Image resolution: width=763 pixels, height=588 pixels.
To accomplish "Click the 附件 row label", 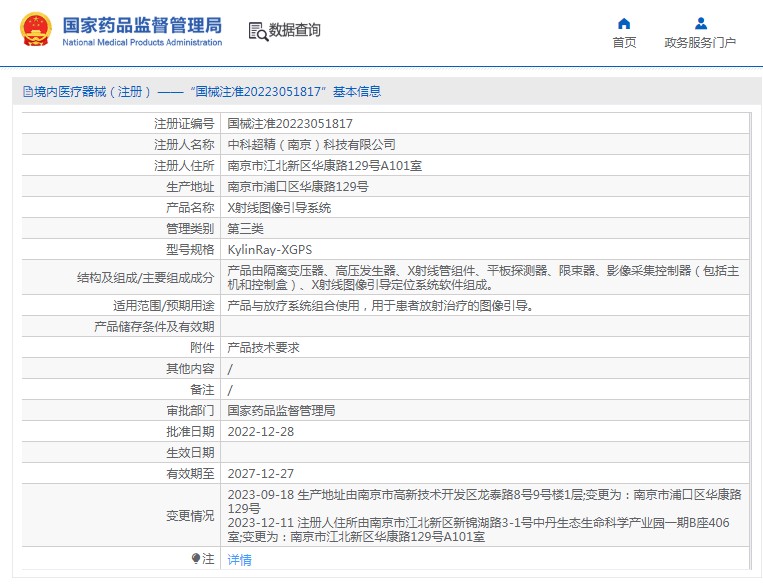I will click(202, 348).
